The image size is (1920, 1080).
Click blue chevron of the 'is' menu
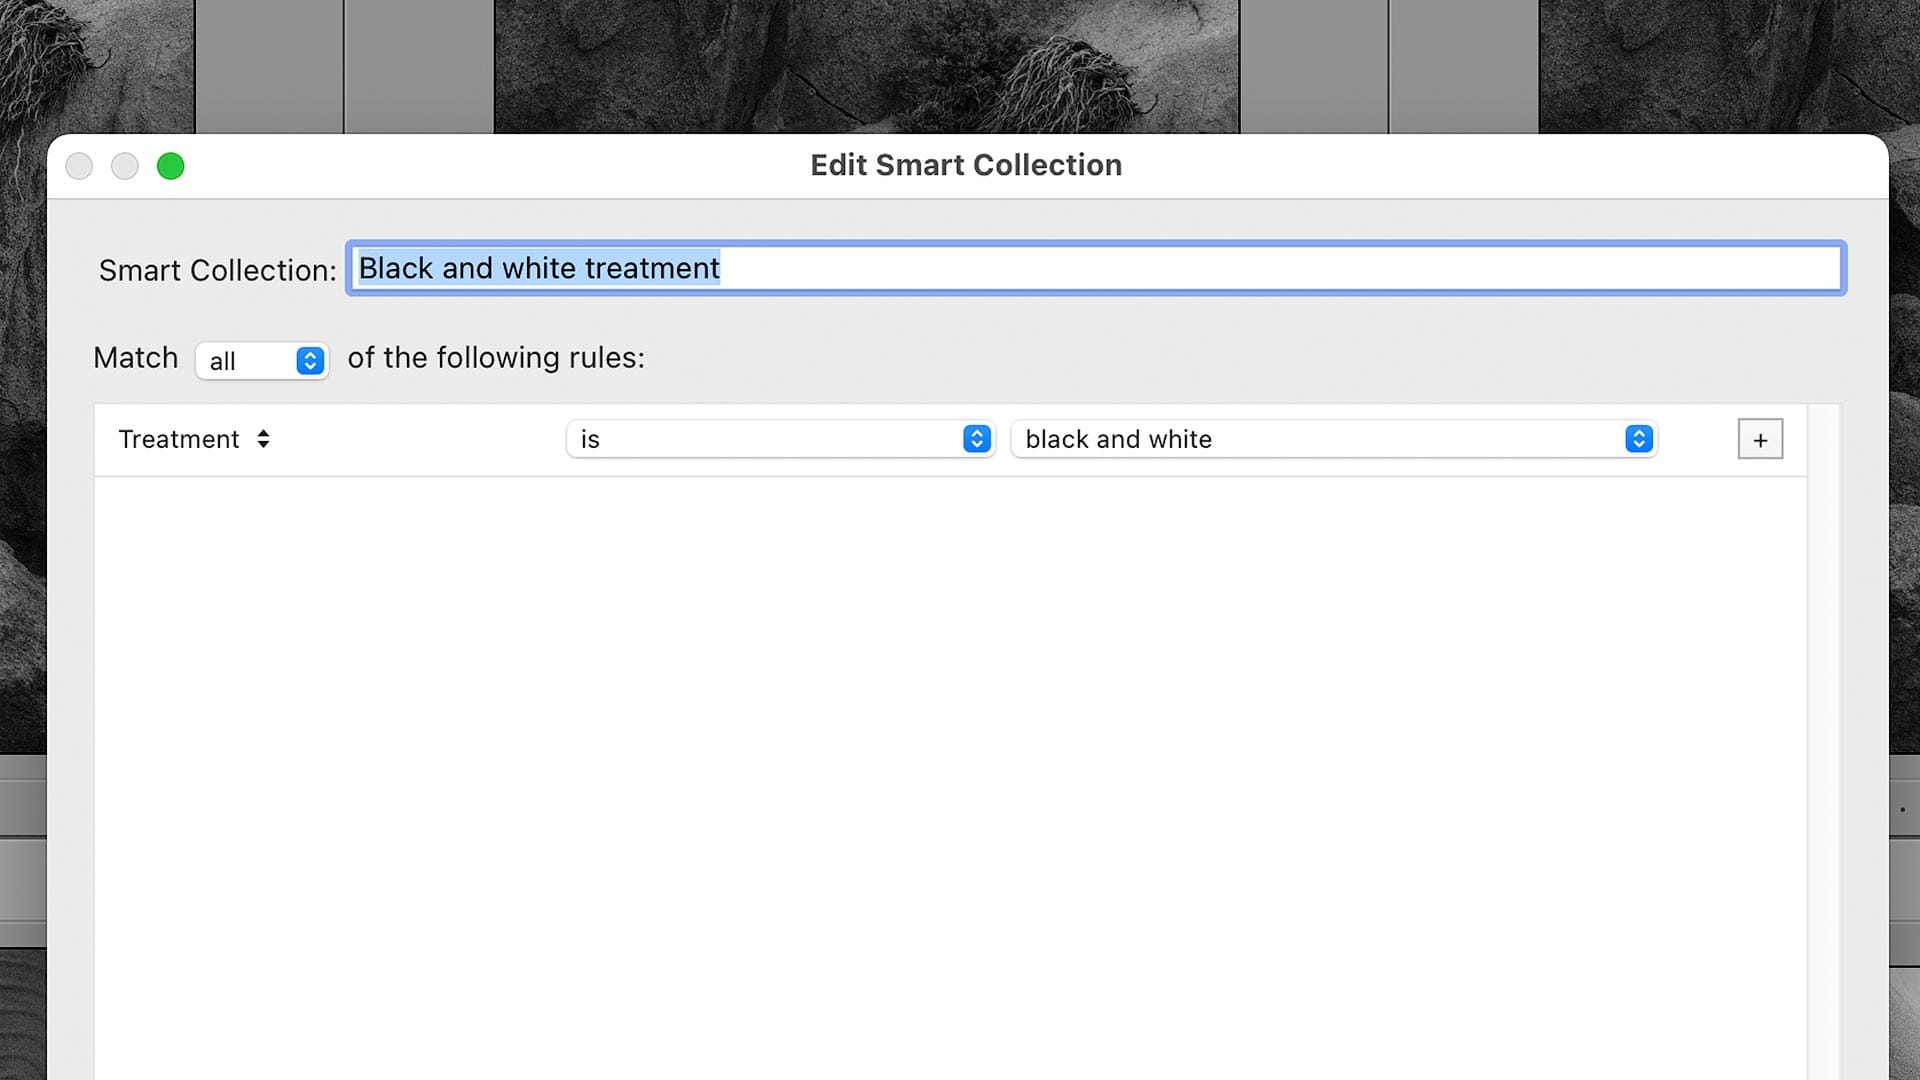976,439
